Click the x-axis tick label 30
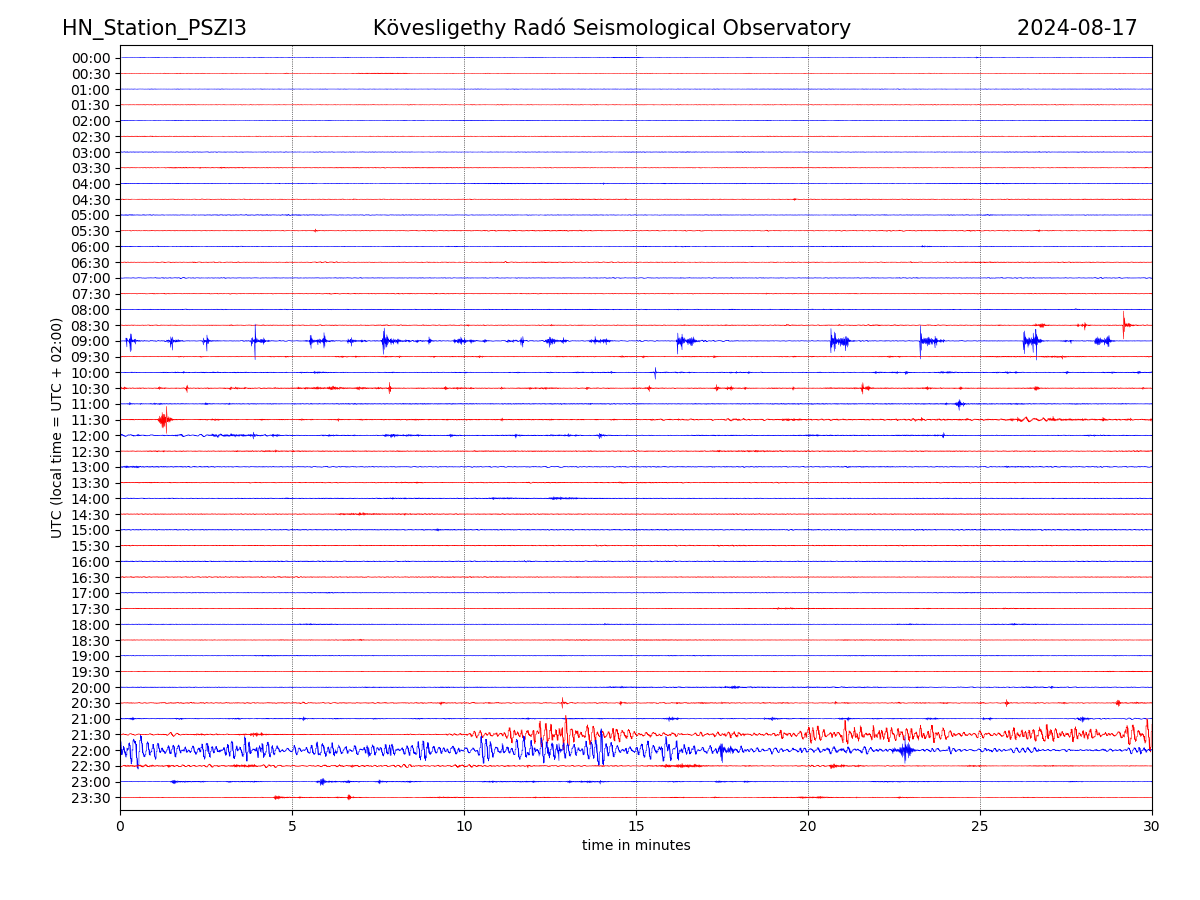 point(1152,827)
